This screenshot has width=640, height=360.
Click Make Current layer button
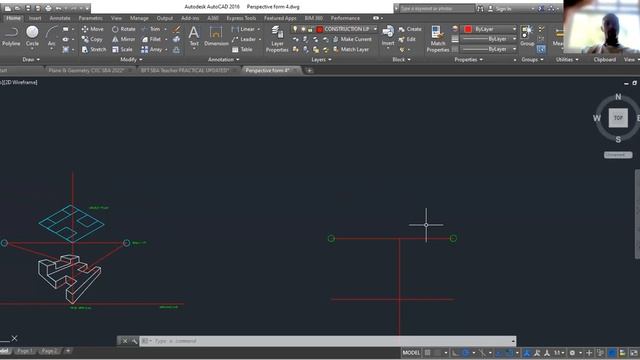[x=352, y=39]
